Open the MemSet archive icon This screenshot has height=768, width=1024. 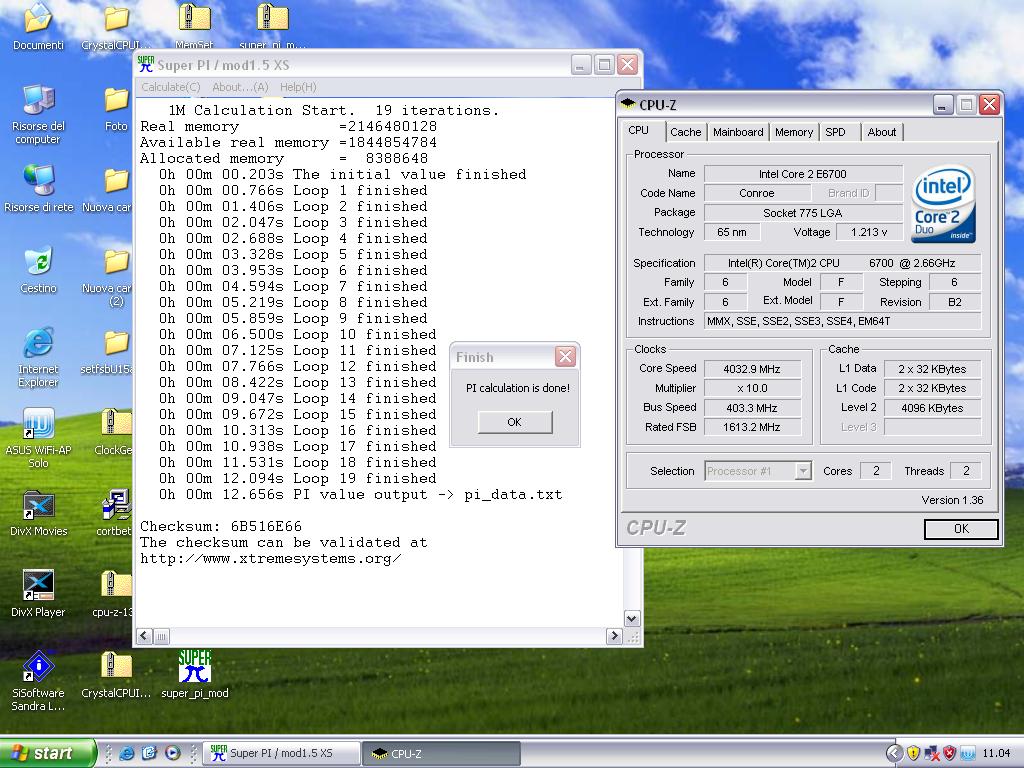click(195, 26)
